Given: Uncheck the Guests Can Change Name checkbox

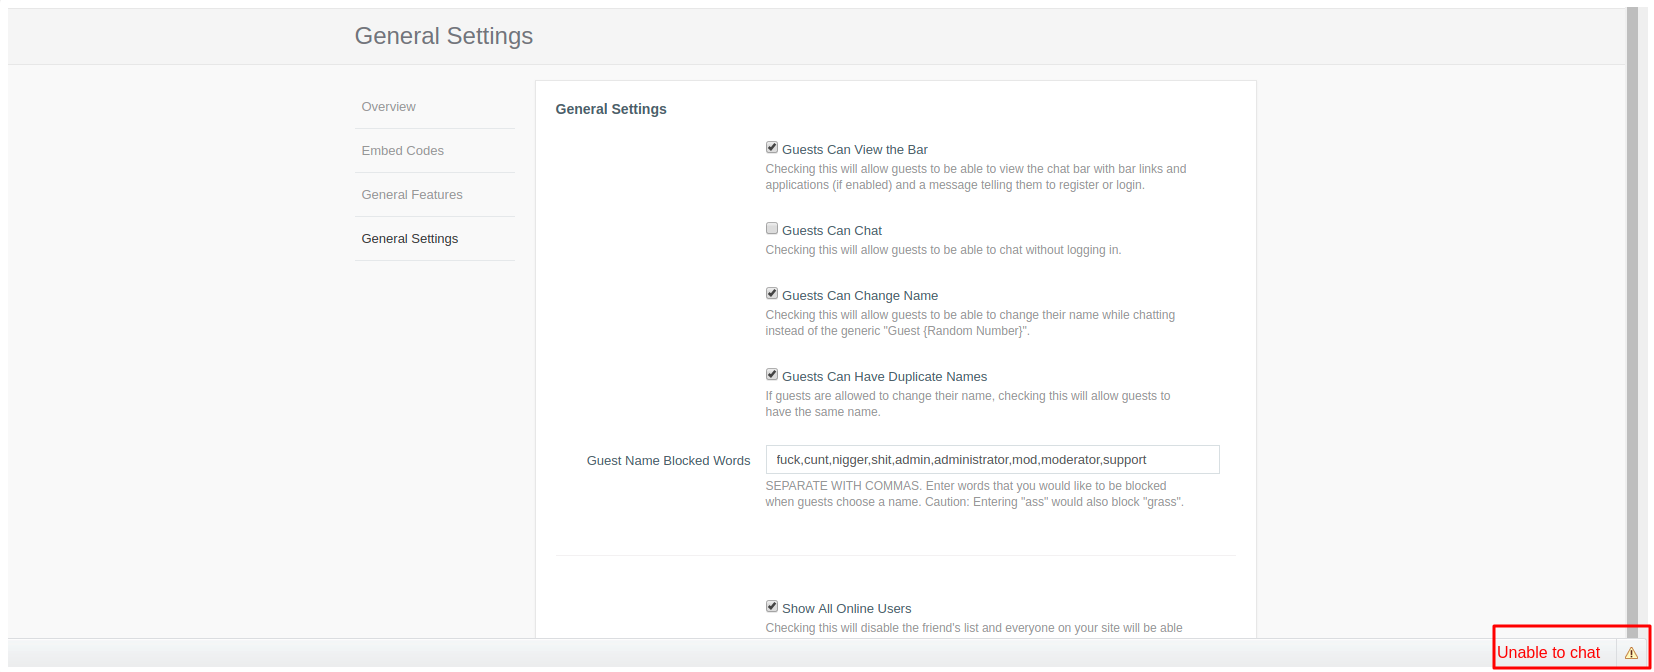Looking at the screenshot, I should pos(772,294).
